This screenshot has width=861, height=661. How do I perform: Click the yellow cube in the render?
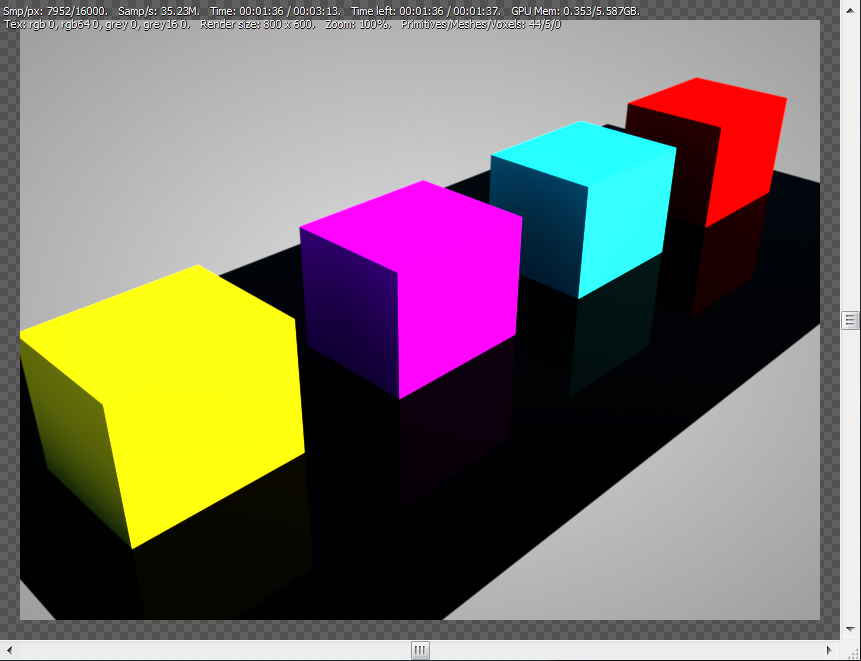click(165, 406)
